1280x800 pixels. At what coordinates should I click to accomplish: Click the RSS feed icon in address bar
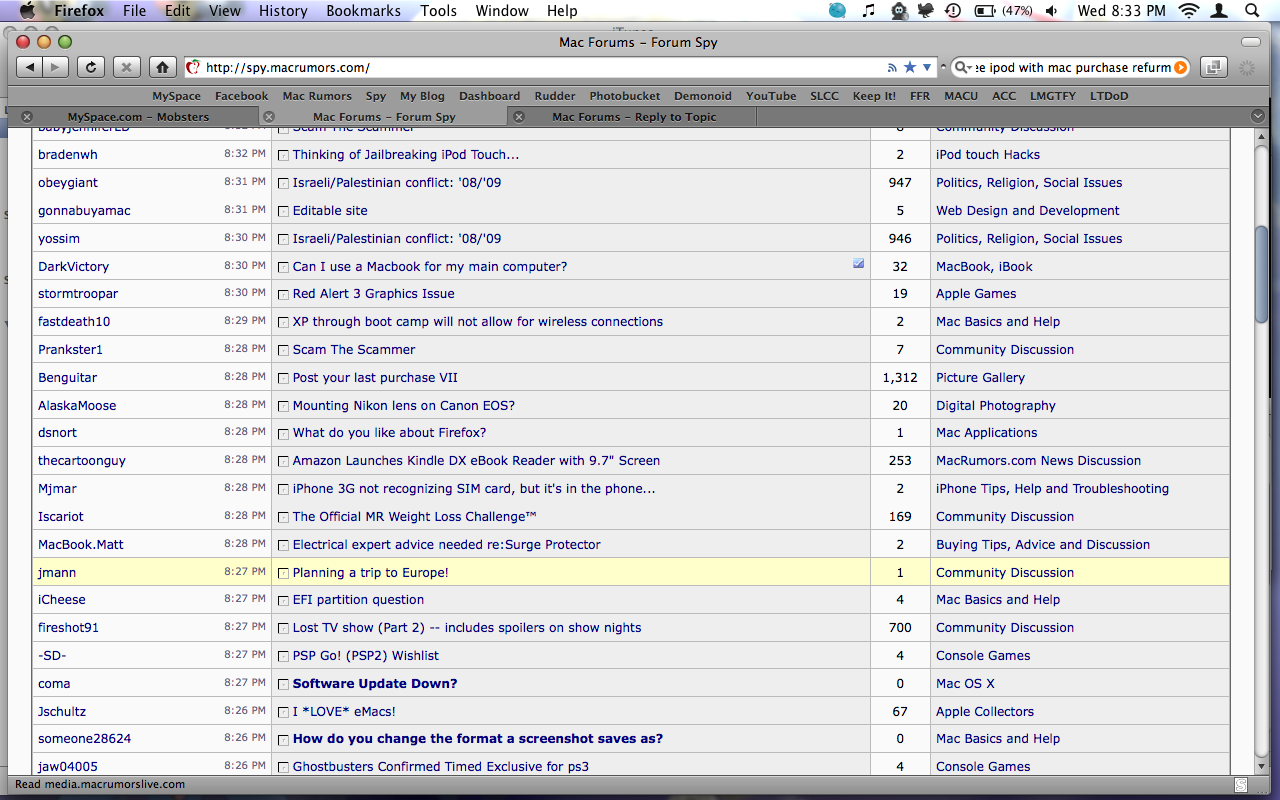892,68
